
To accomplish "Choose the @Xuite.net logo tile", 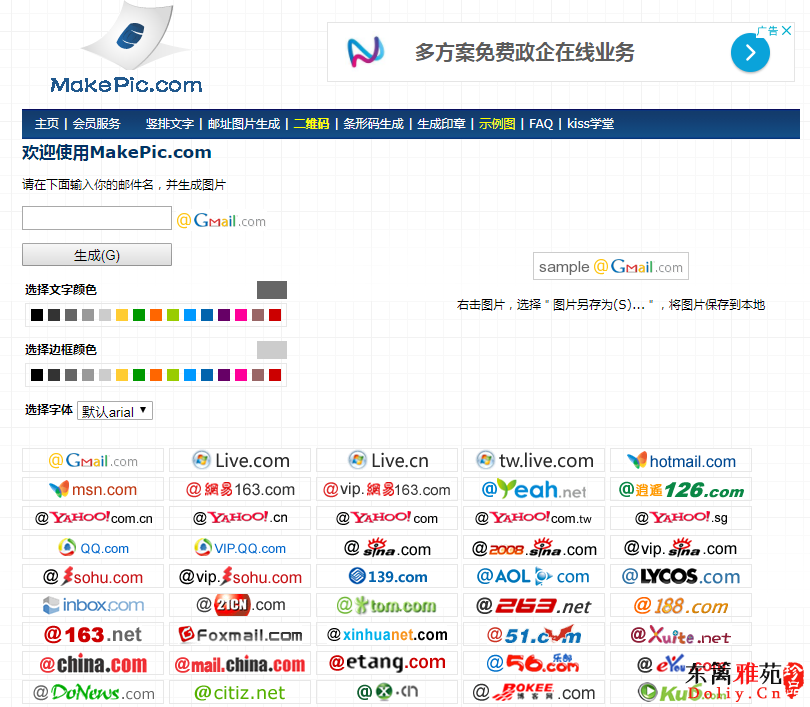I will click(x=681, y=634).
